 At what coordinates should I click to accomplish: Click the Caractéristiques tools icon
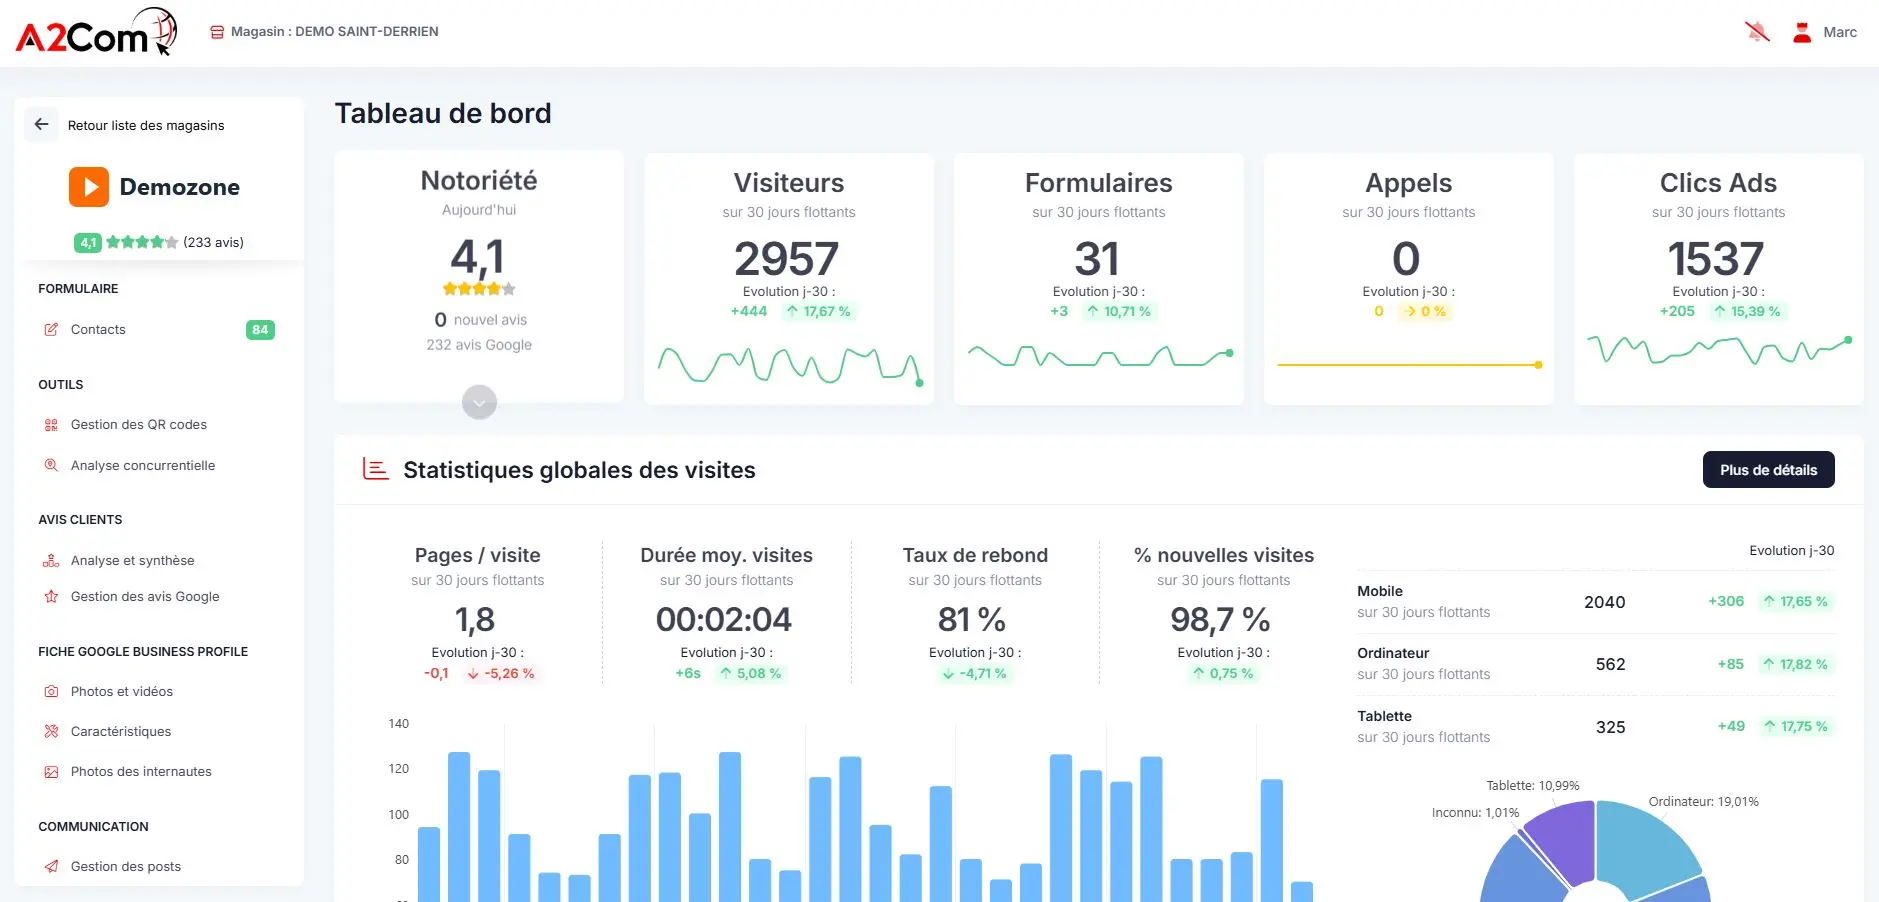tap(51, 732)
